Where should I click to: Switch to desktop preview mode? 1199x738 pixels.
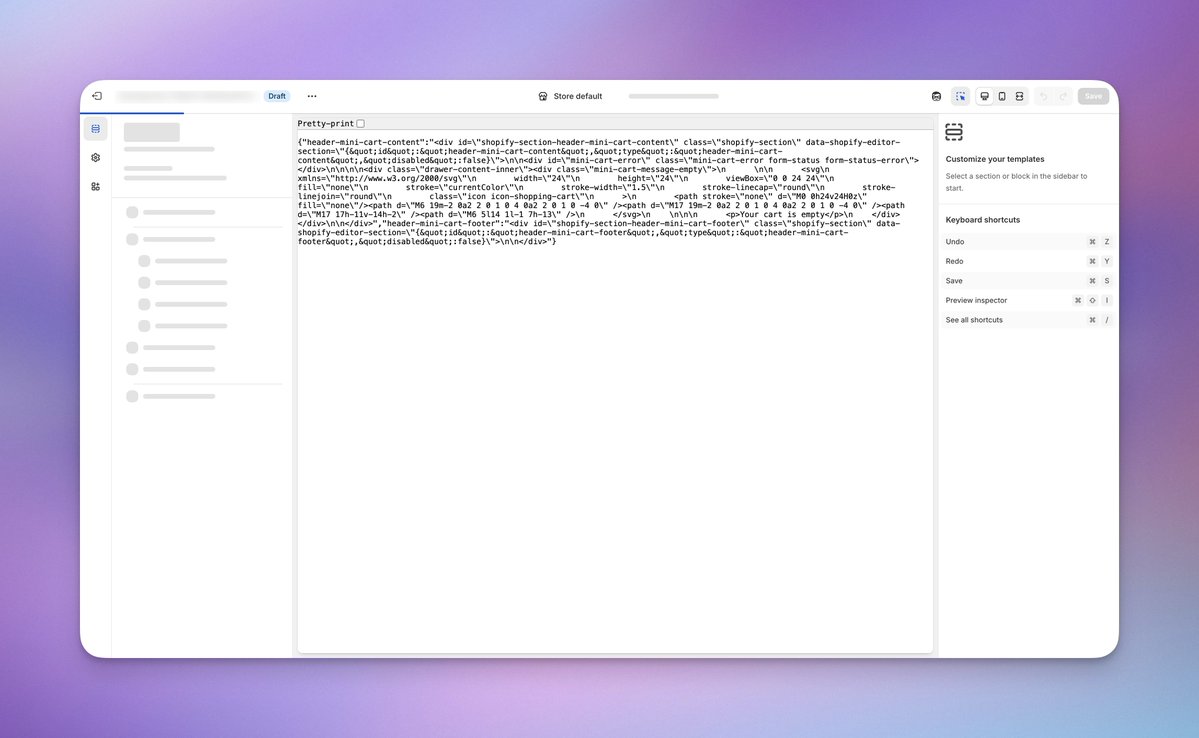coord(985,96)
